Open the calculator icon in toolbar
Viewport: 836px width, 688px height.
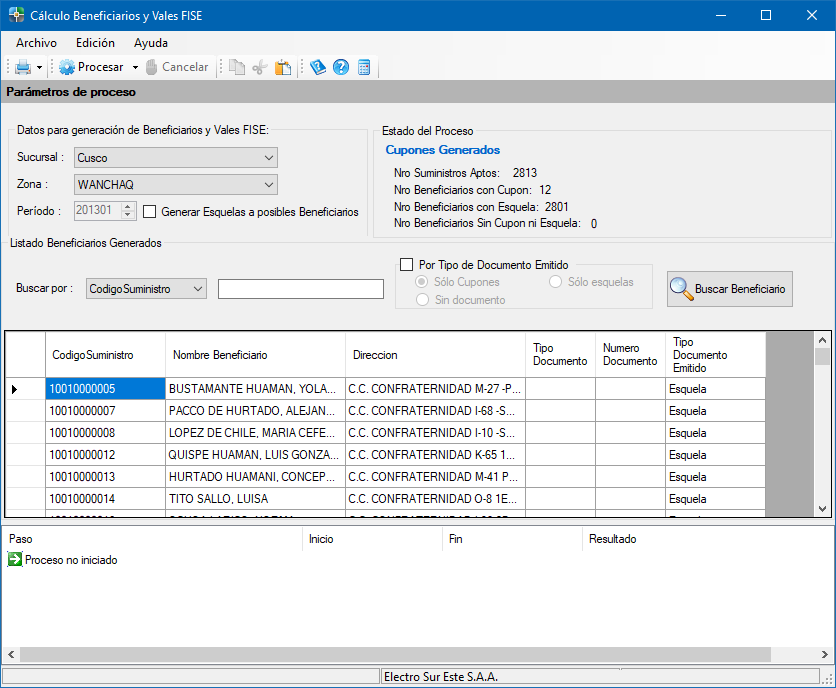(364, 67)
